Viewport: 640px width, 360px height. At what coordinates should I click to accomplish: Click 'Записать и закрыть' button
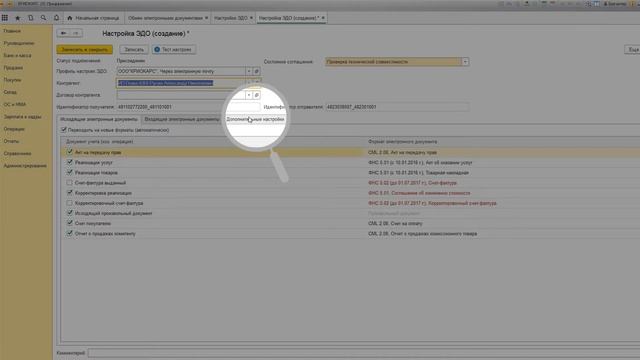(x=84, y=49)
